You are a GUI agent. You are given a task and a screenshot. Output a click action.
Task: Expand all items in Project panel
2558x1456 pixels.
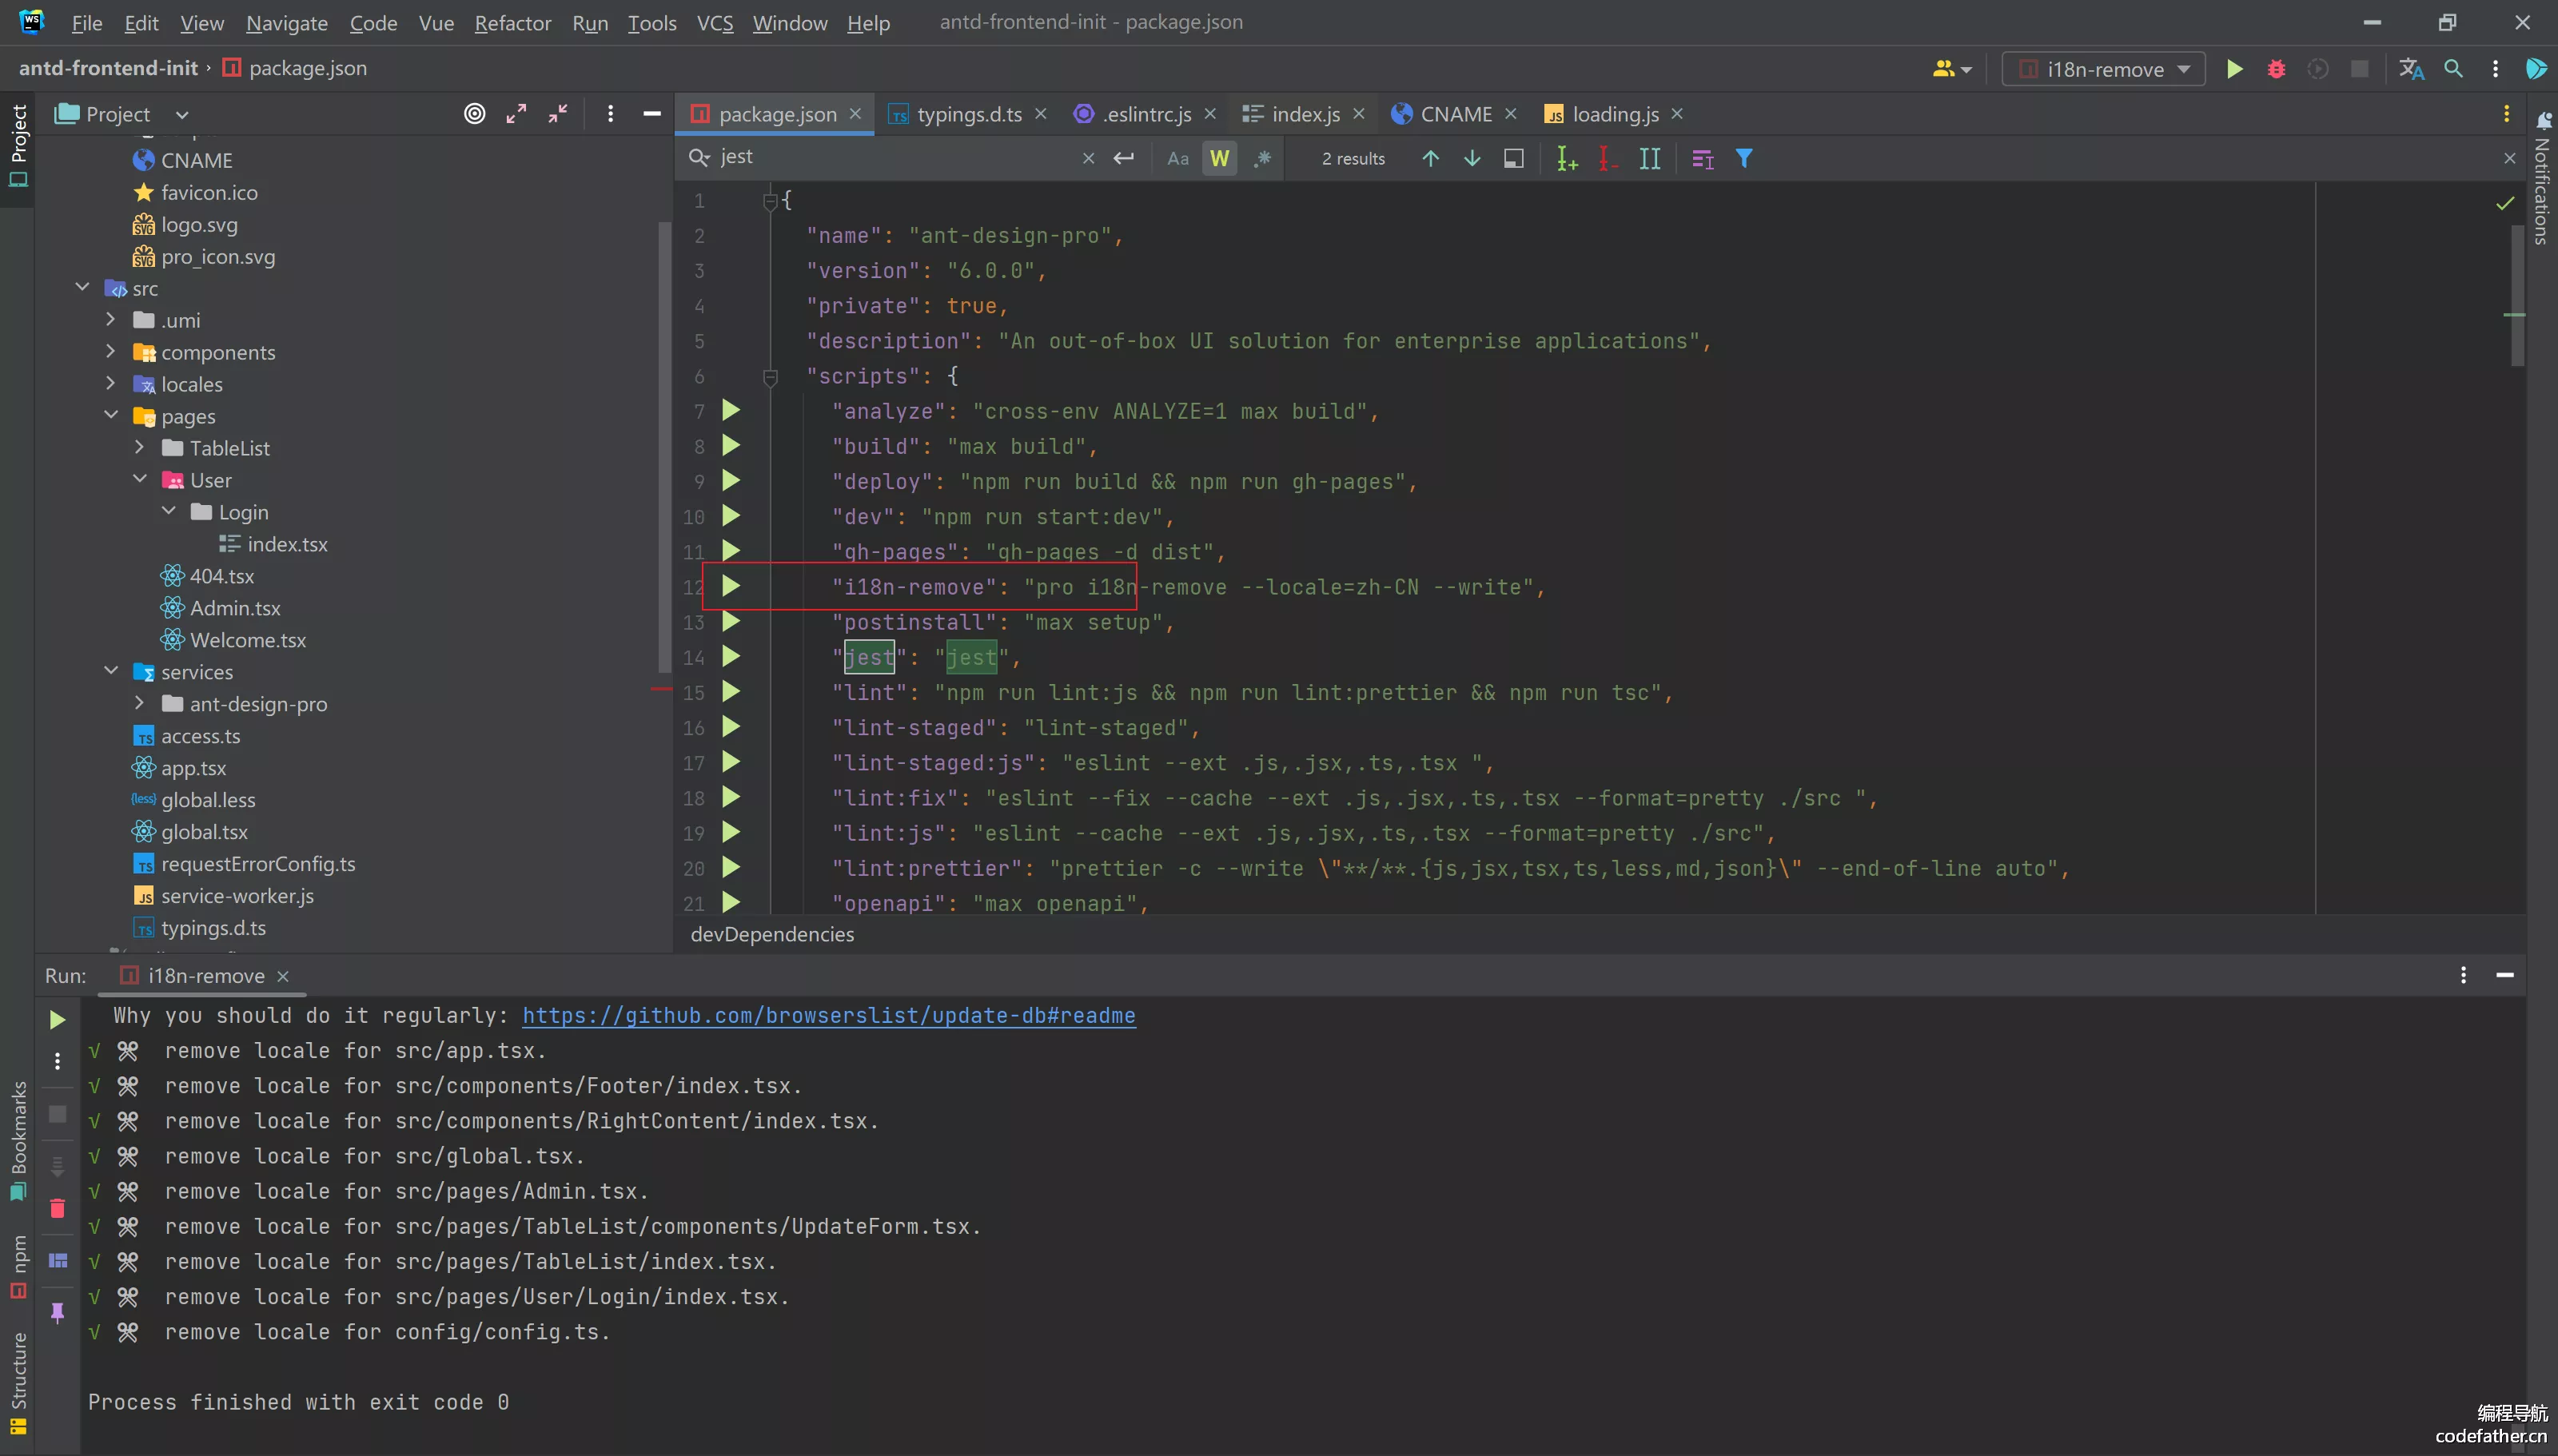pos(516,114)
